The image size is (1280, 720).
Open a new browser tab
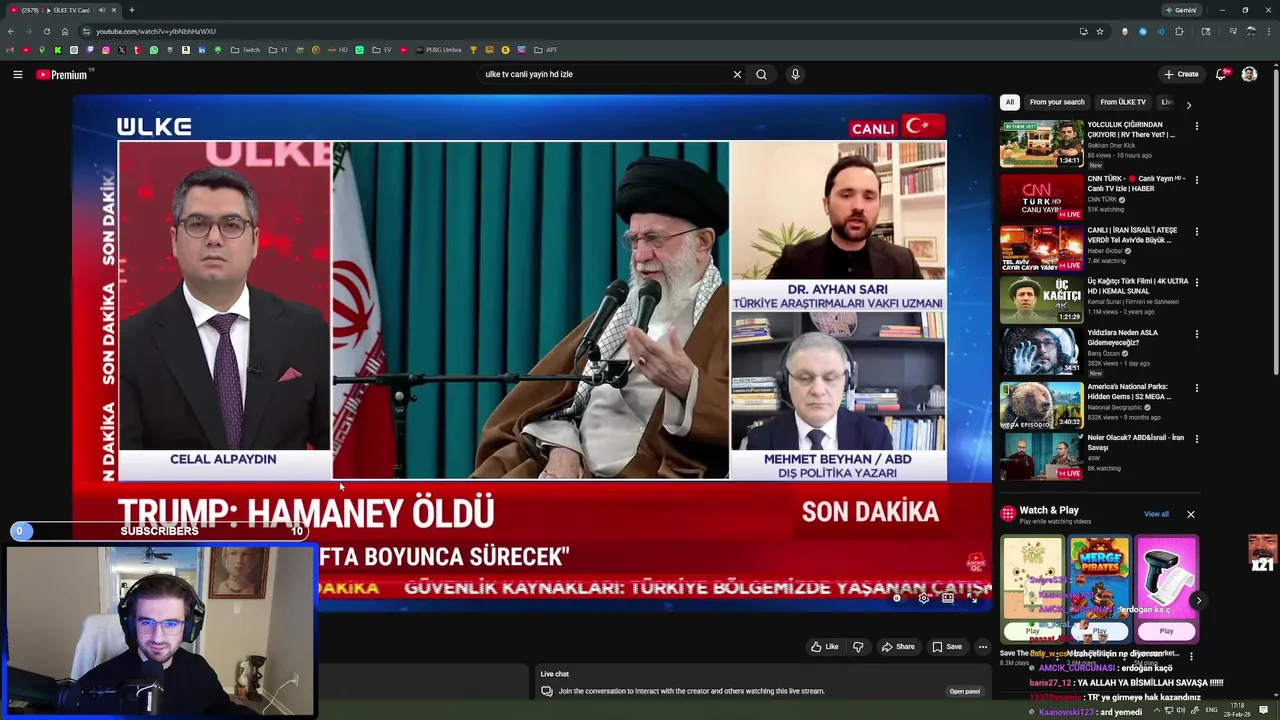pos(131,10)
